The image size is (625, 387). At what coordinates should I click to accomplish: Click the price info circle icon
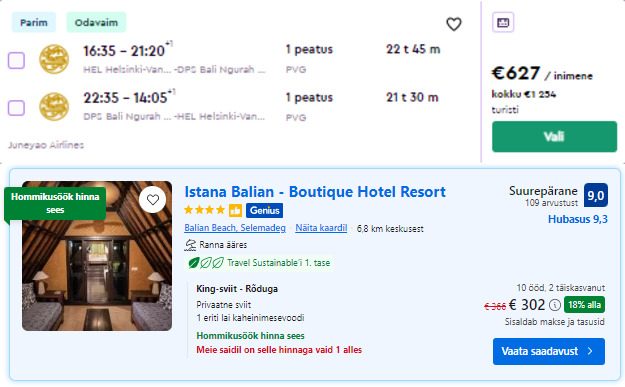(555, 305)
